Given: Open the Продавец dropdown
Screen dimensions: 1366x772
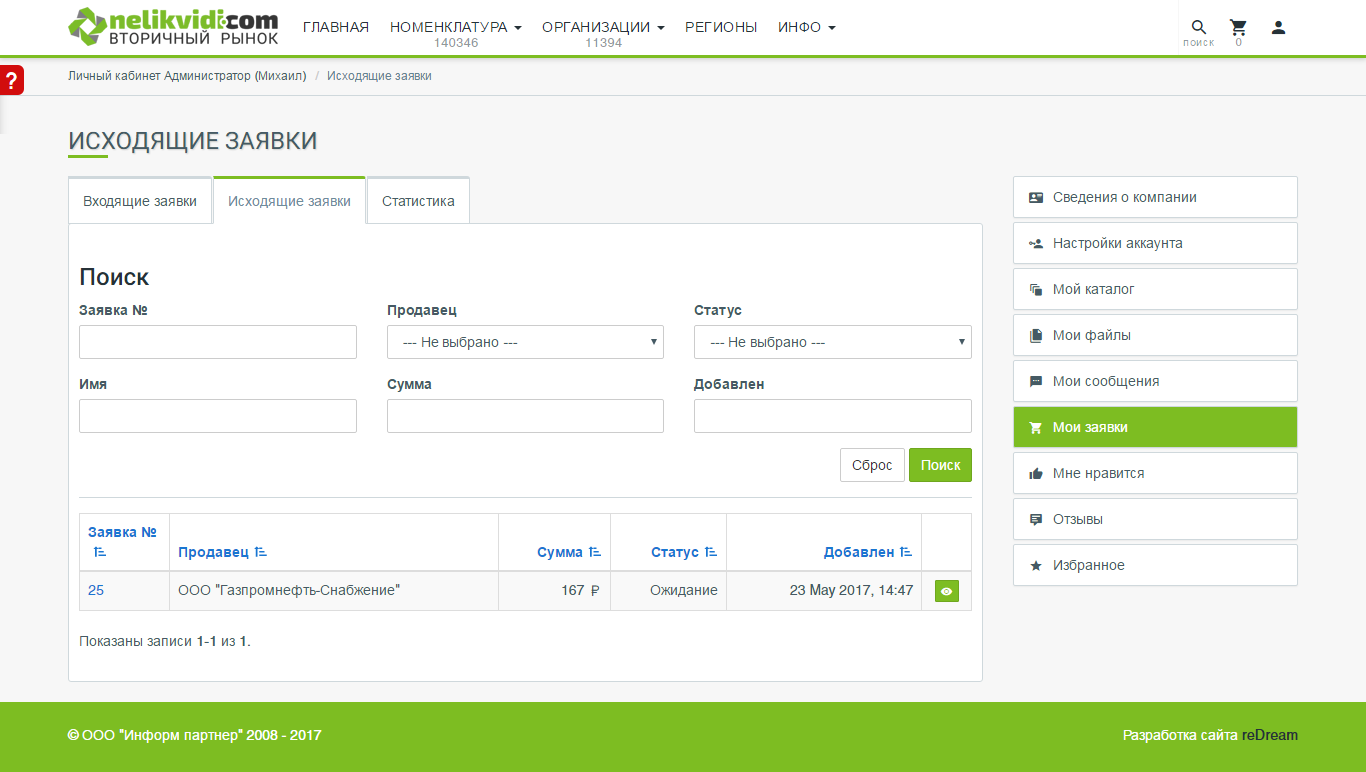Looking at the screenshot, I should 525,342.
